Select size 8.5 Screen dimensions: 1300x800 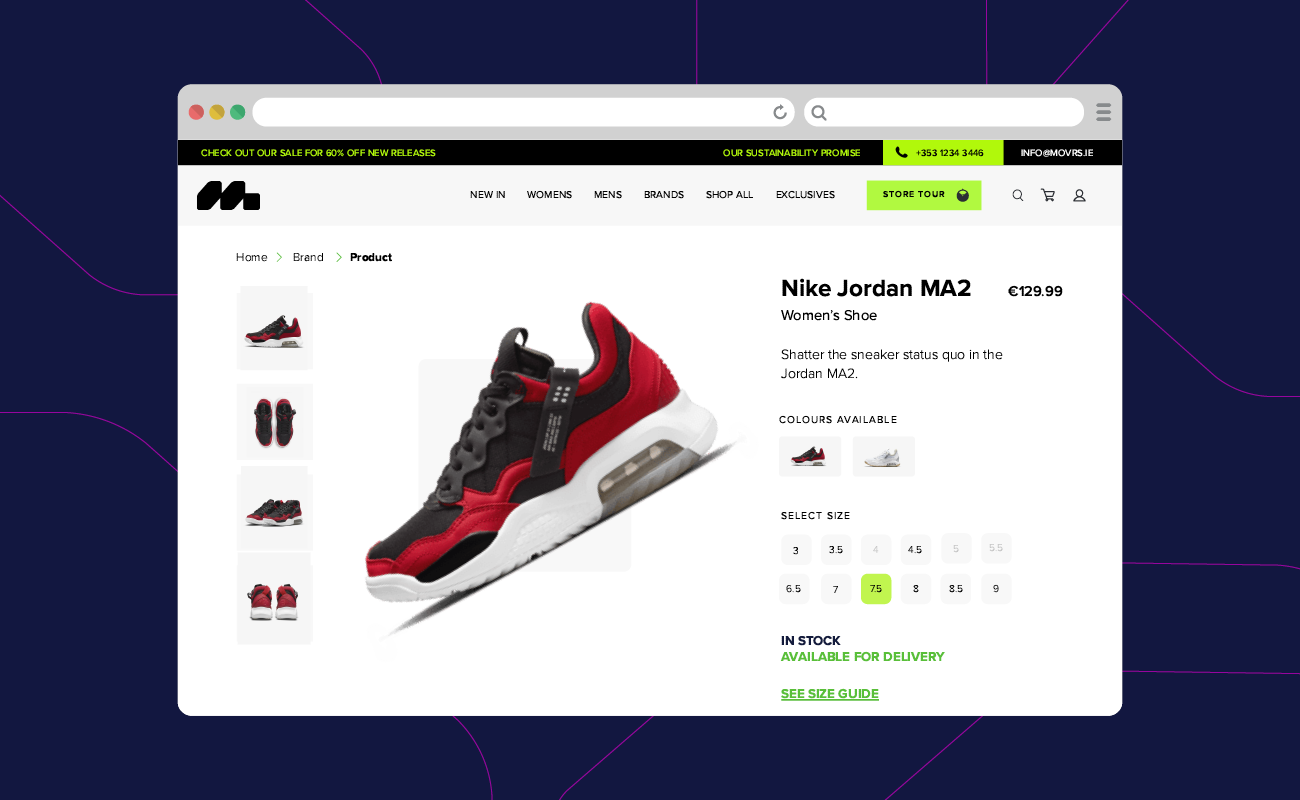pos(956,589)
